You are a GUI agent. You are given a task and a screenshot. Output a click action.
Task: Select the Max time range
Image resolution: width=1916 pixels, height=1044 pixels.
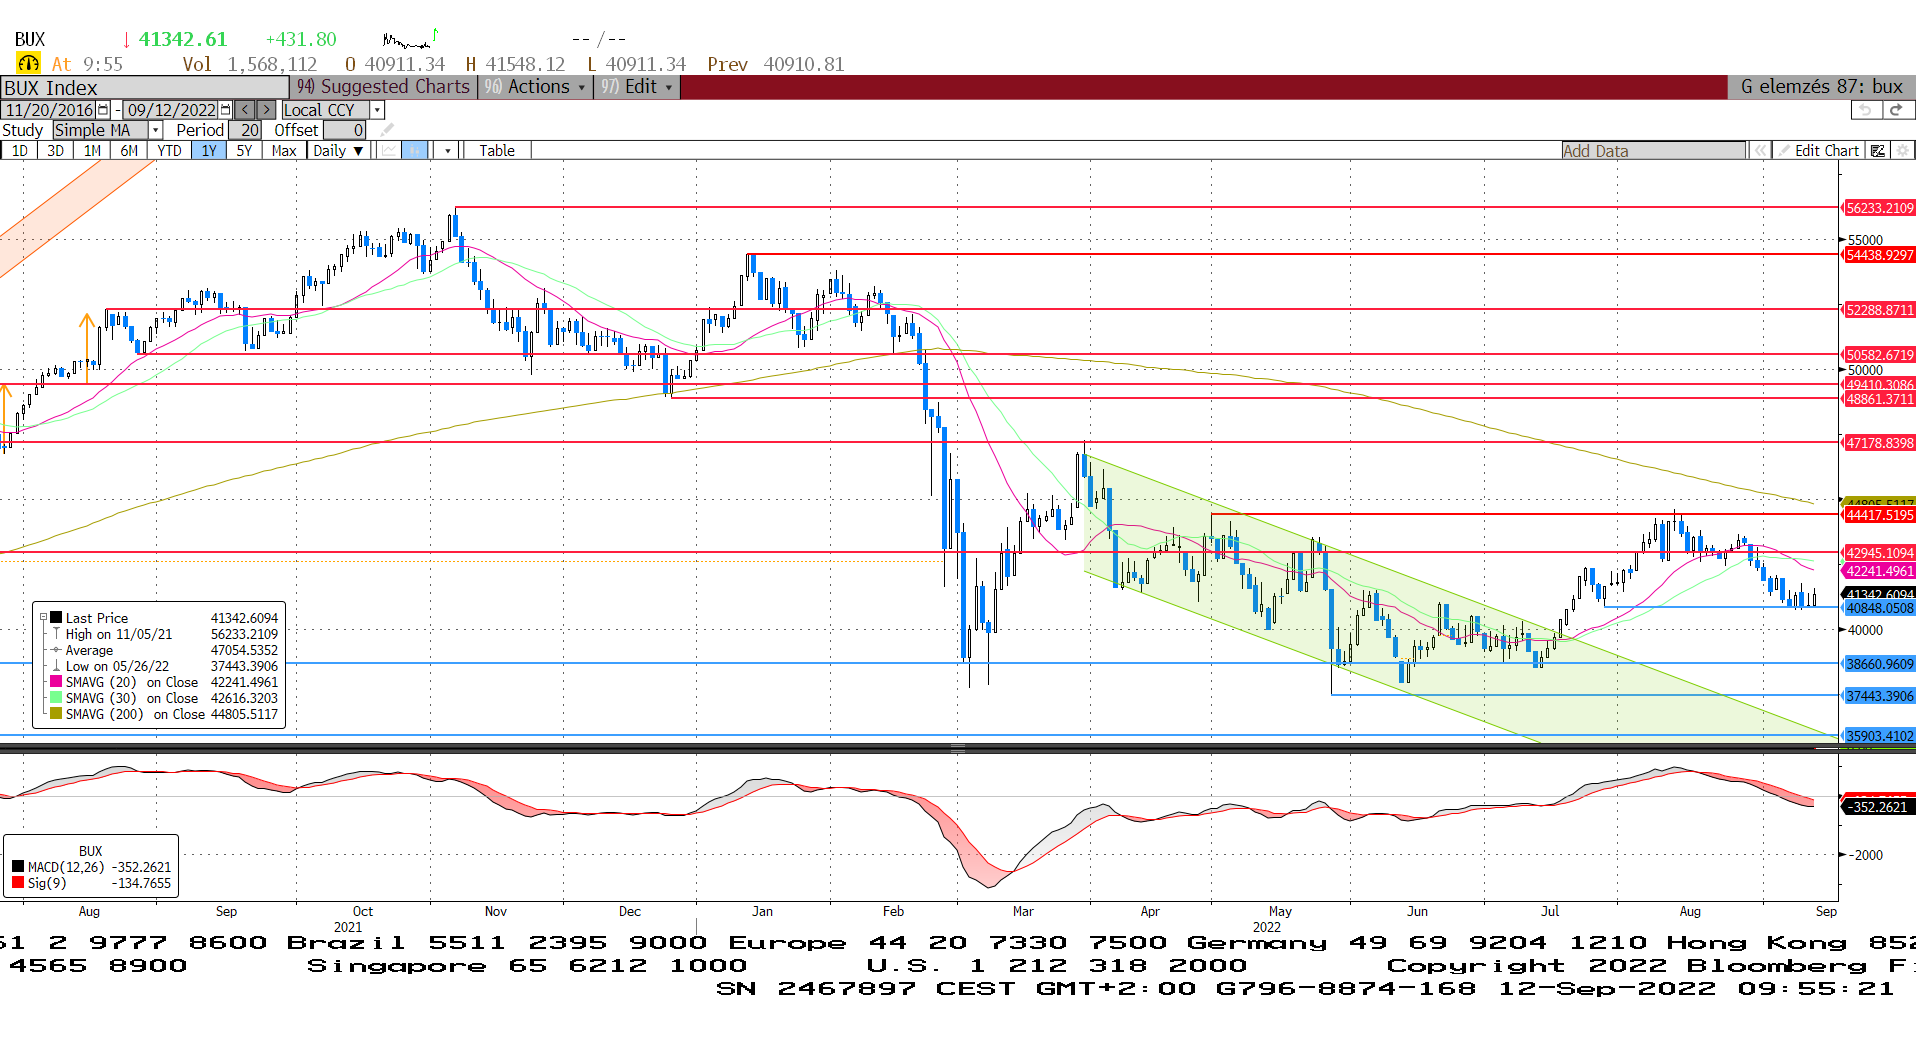[x=284, y=150]
